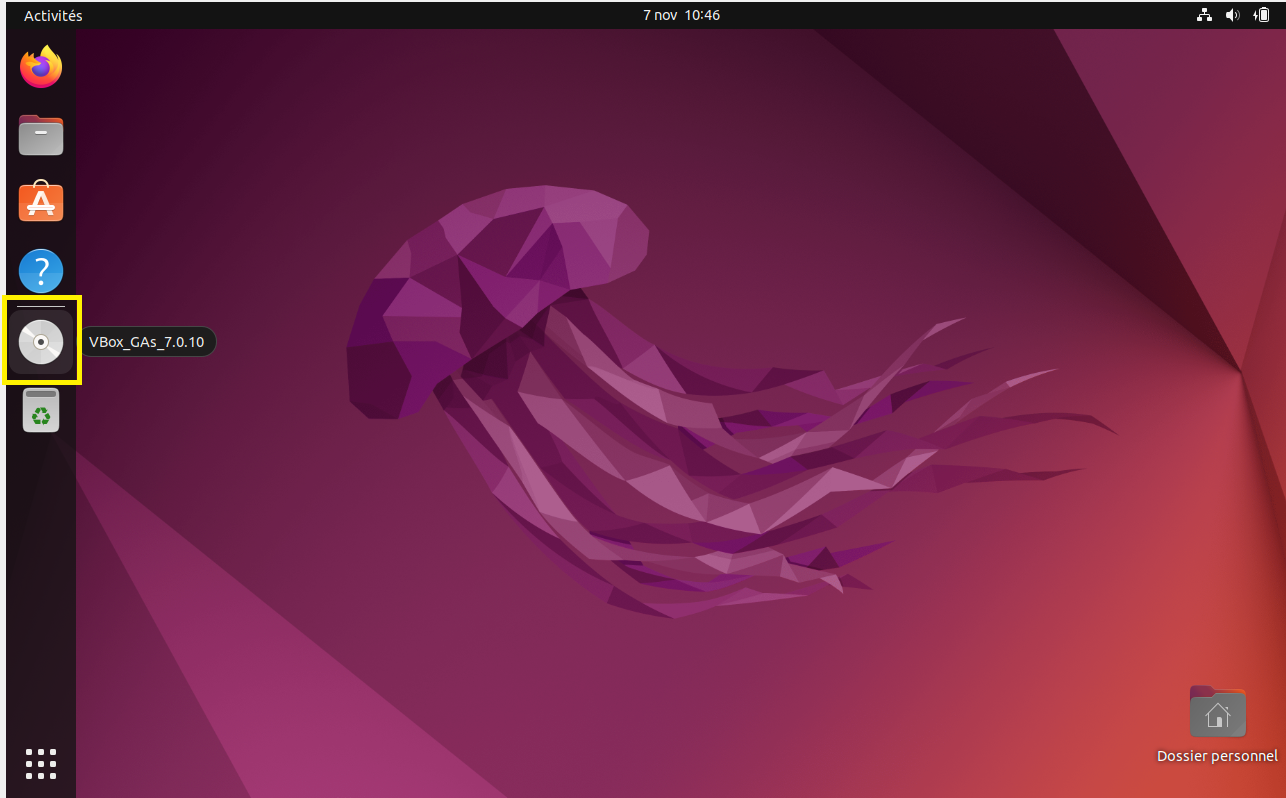The height and width of the screenshot is (798, 1286).
Task: Click the network status icon
Action: click(1204, 15)
